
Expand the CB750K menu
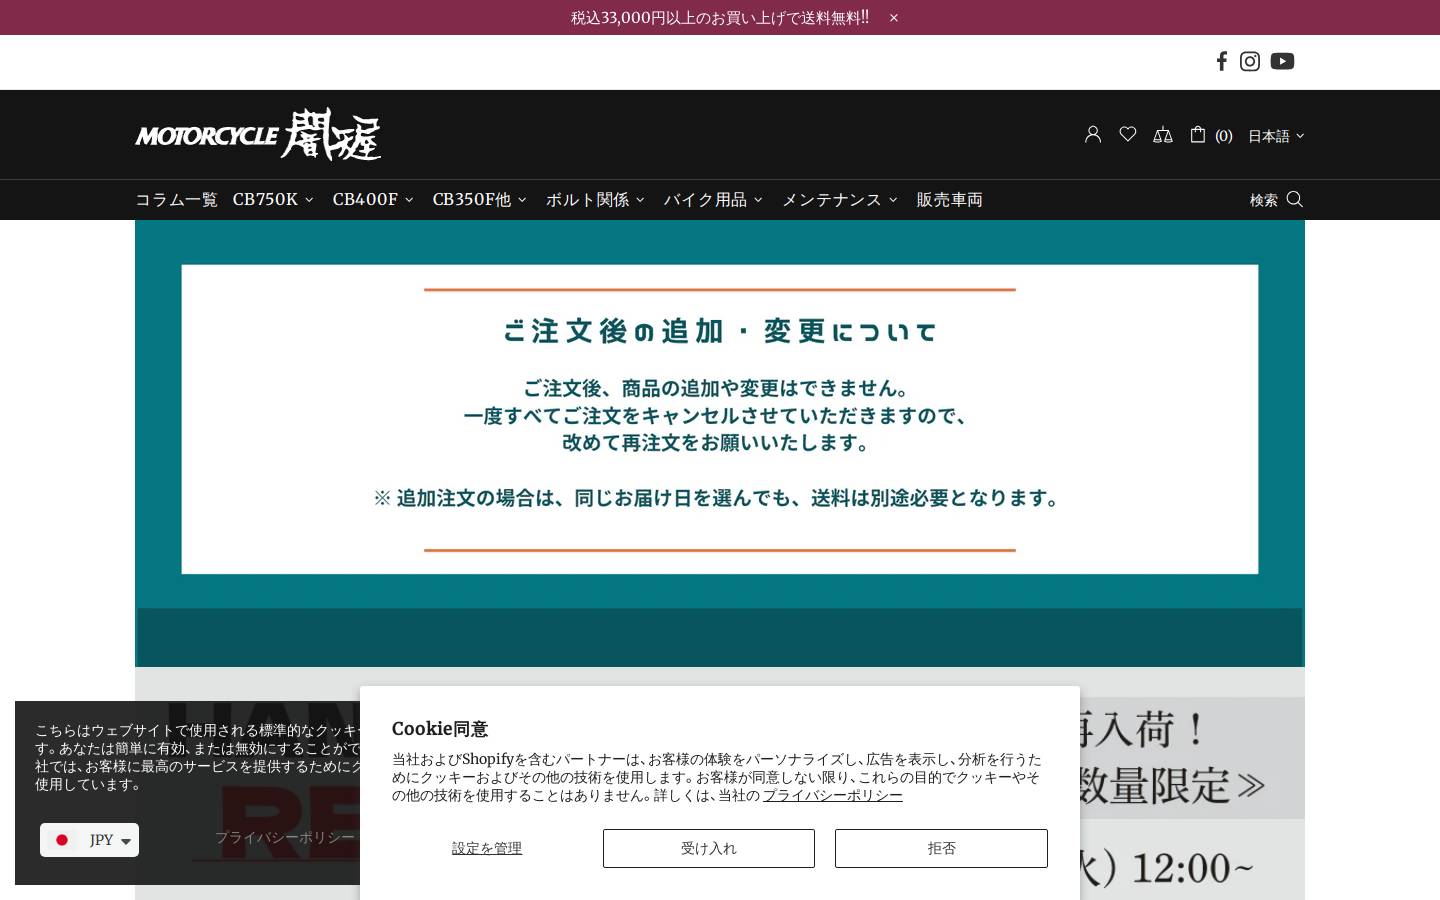point(273,199)
